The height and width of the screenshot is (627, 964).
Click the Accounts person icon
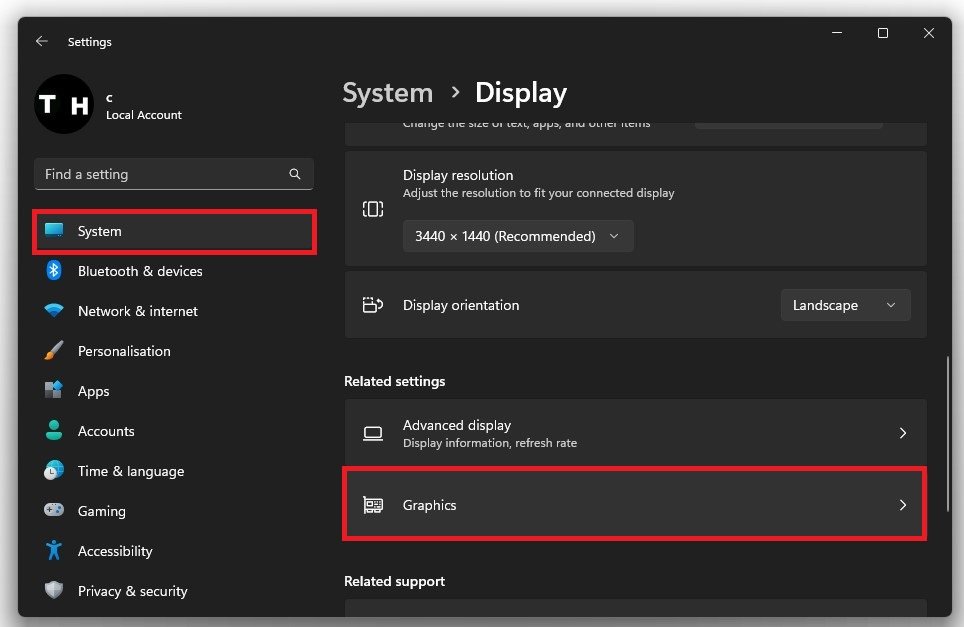(54, 431)
